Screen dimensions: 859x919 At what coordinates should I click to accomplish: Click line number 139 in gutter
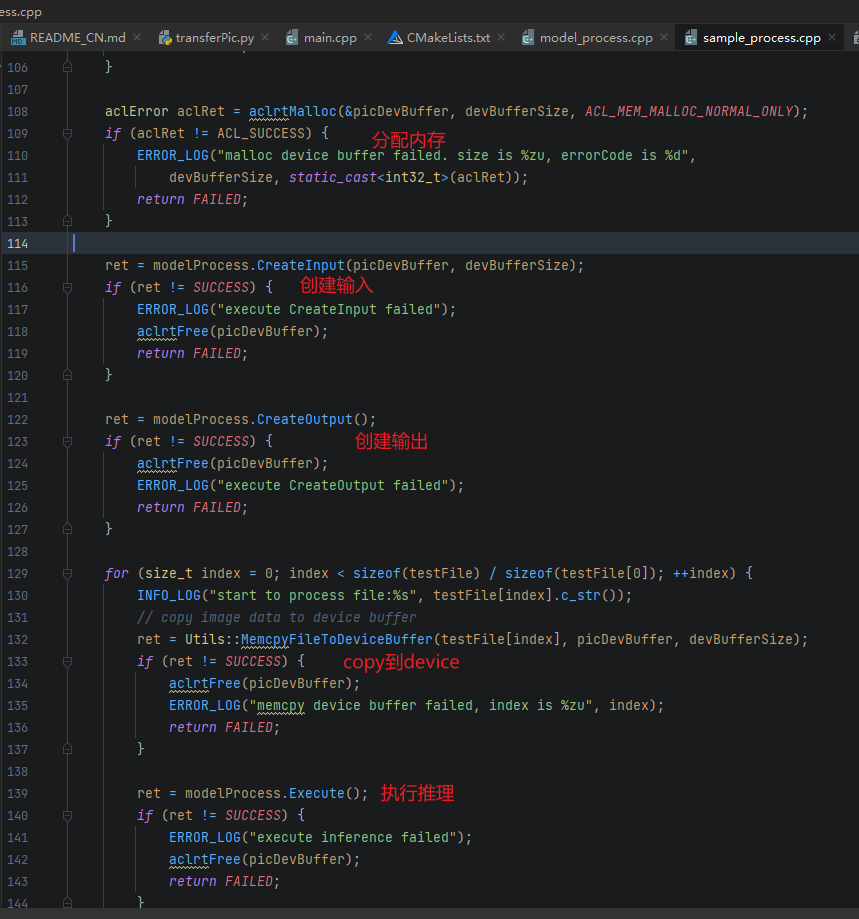click(x=18, y=794)
